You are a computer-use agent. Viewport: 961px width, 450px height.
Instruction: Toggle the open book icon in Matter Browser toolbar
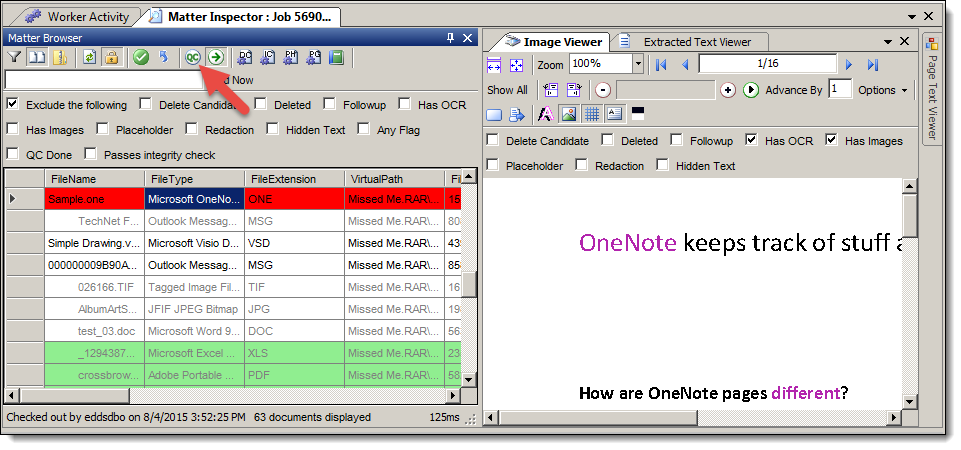[37, 58]
